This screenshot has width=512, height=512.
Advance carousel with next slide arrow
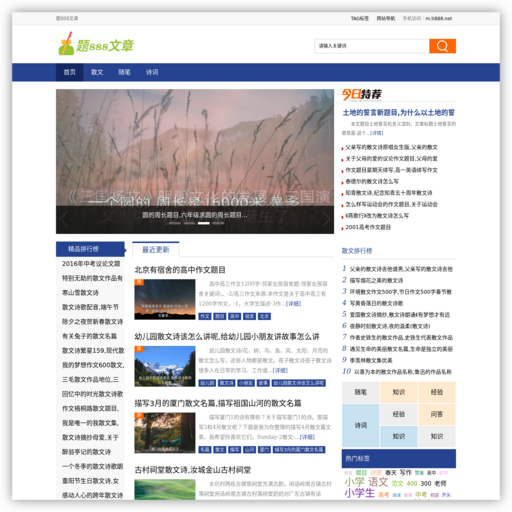point(326,219)
